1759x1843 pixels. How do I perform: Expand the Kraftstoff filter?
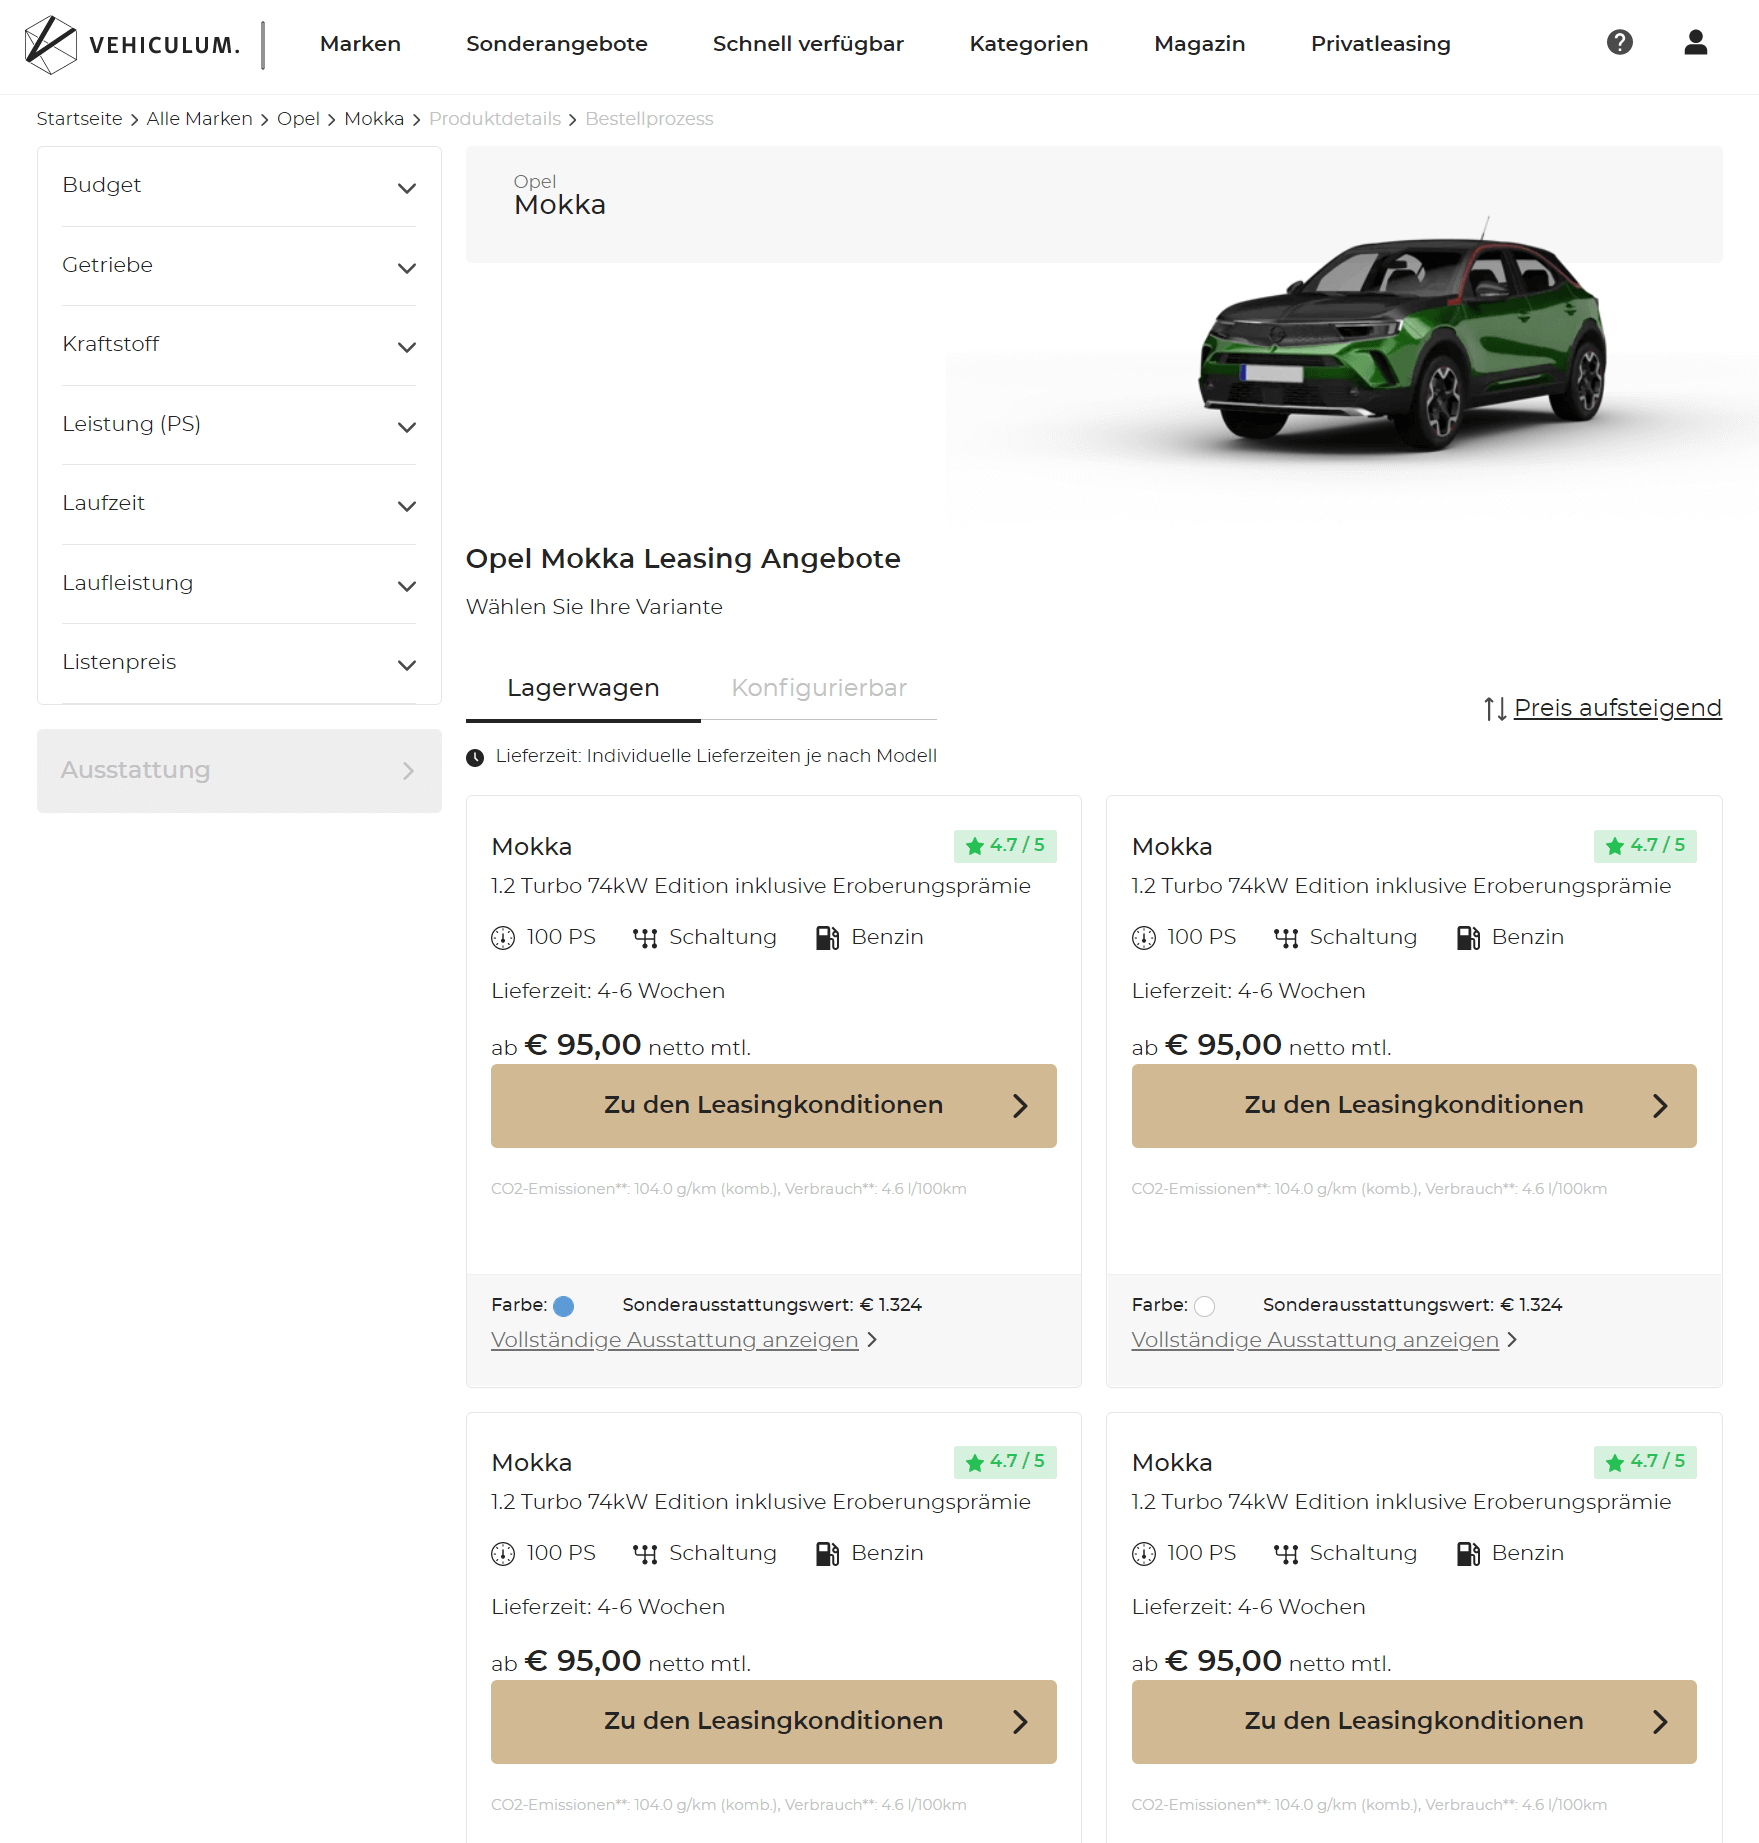[239, 345]
